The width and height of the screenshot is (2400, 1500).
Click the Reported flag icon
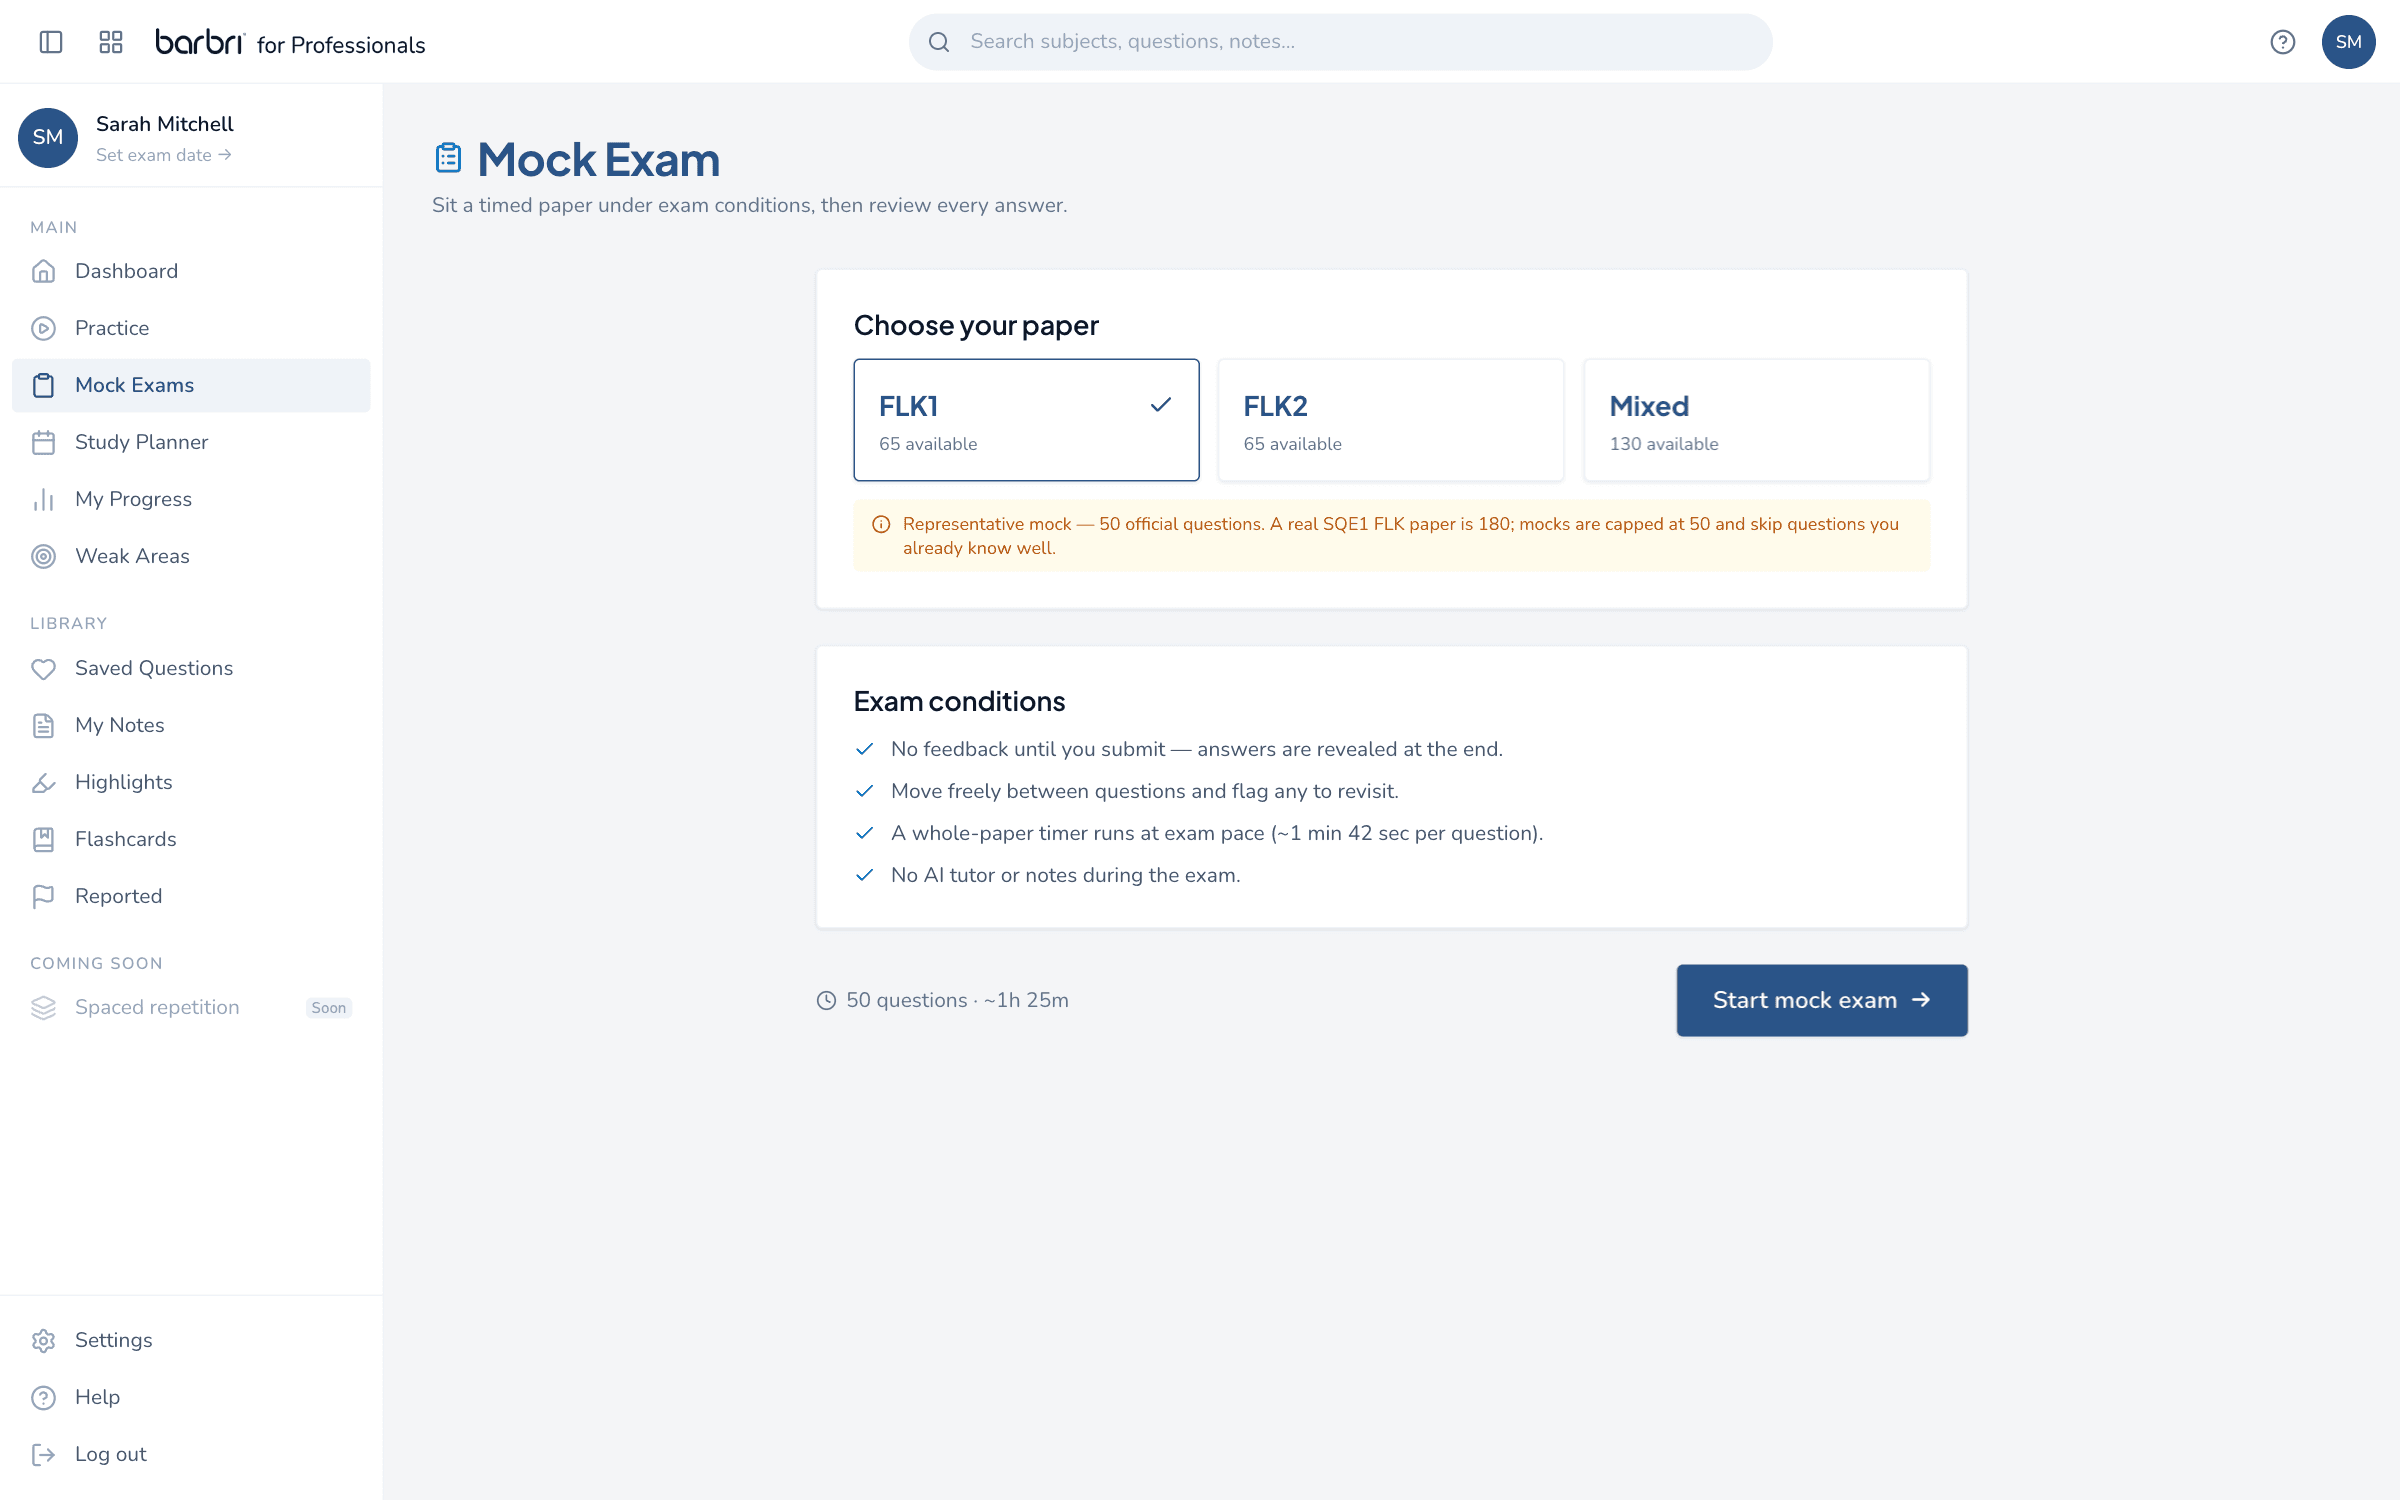click(43, 896)
